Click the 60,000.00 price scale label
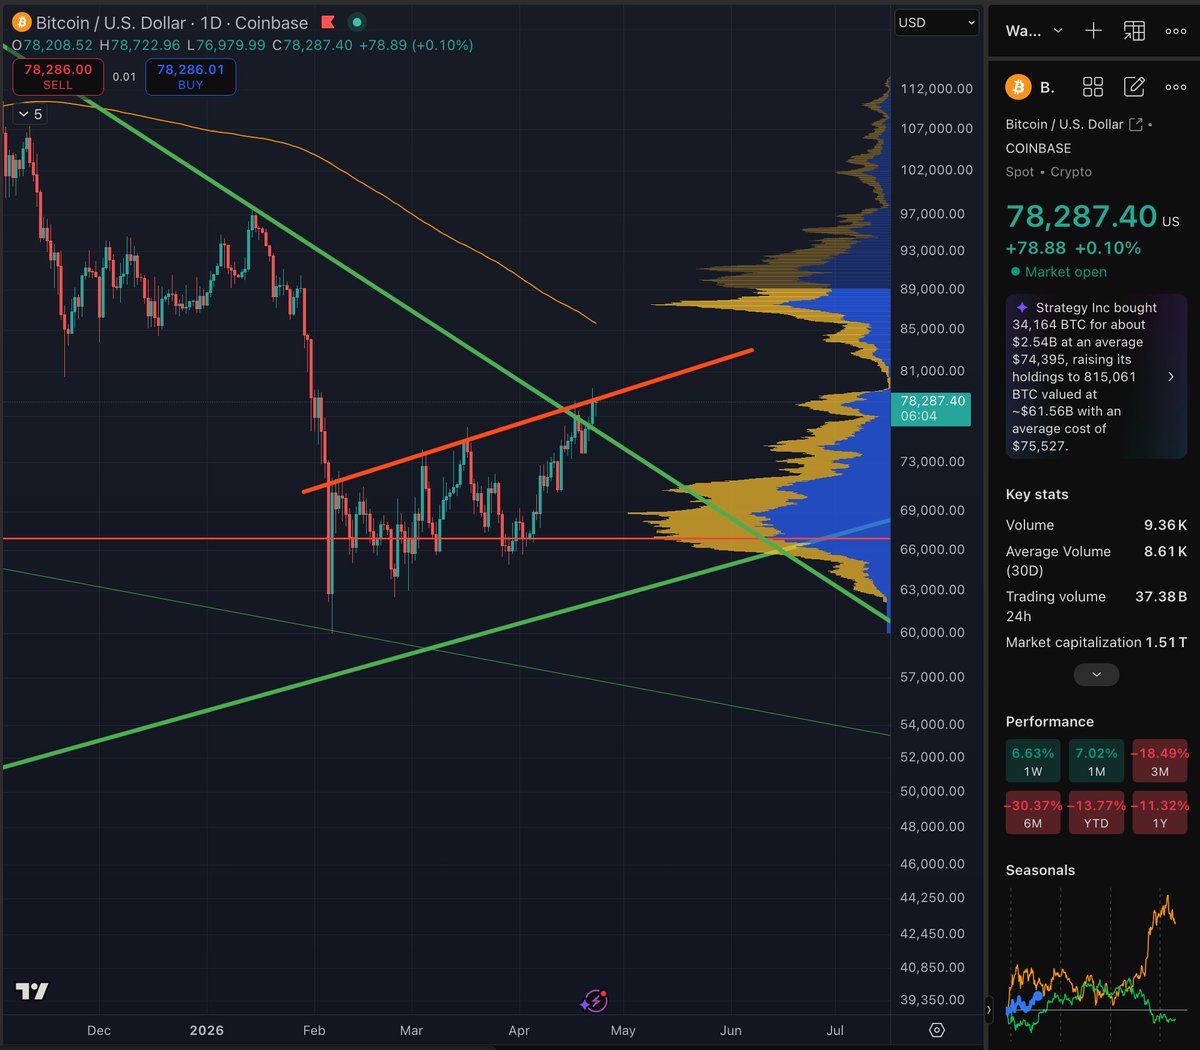Screen dimensions: 1200x1050 (932, 632)
